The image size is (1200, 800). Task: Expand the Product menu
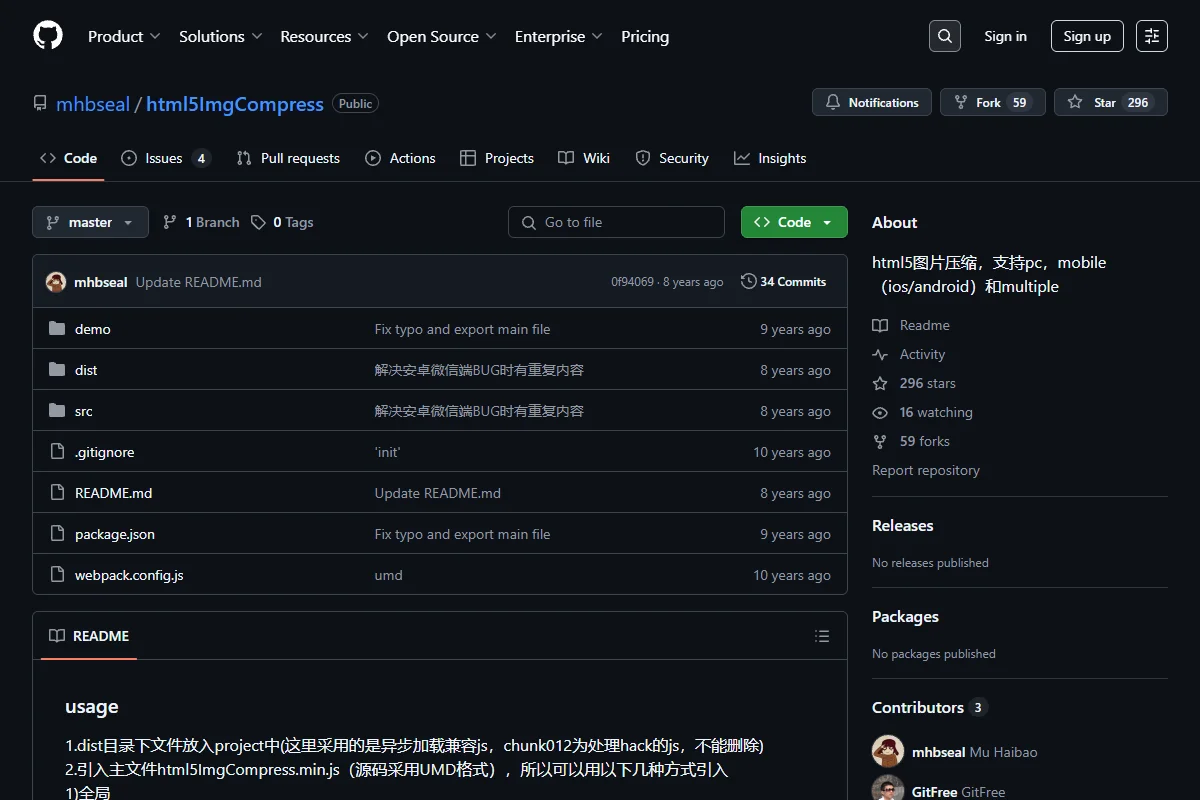click(x=124, y=36)
